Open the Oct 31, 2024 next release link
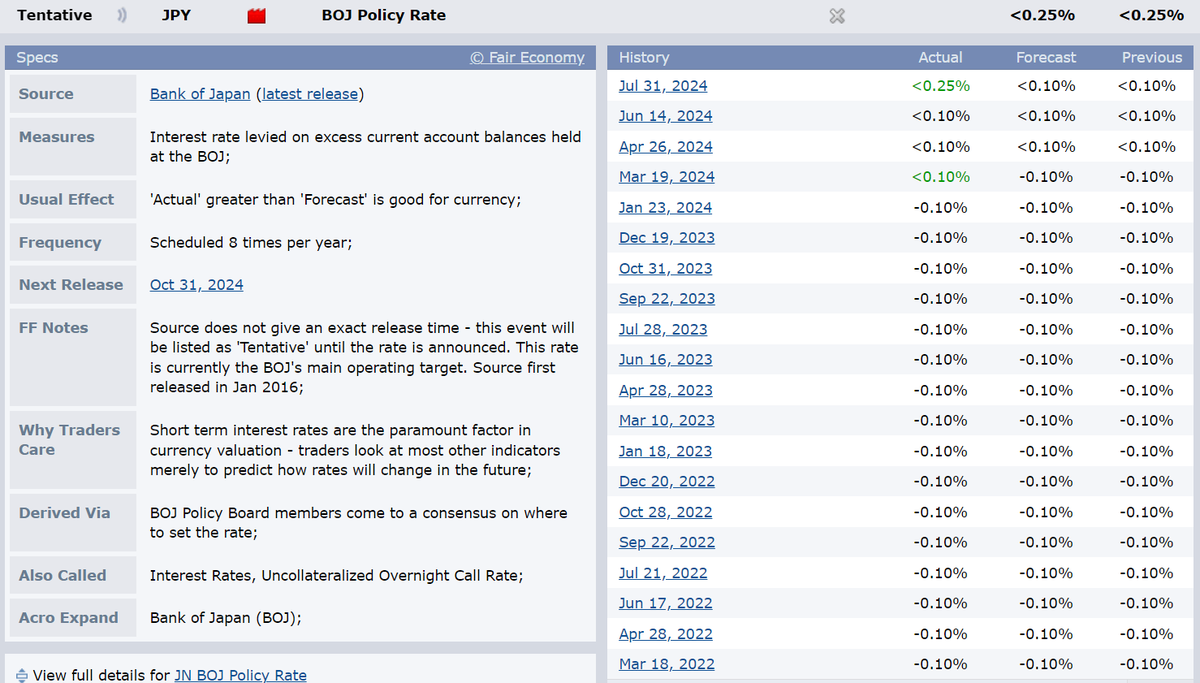 tap(197, 284)
